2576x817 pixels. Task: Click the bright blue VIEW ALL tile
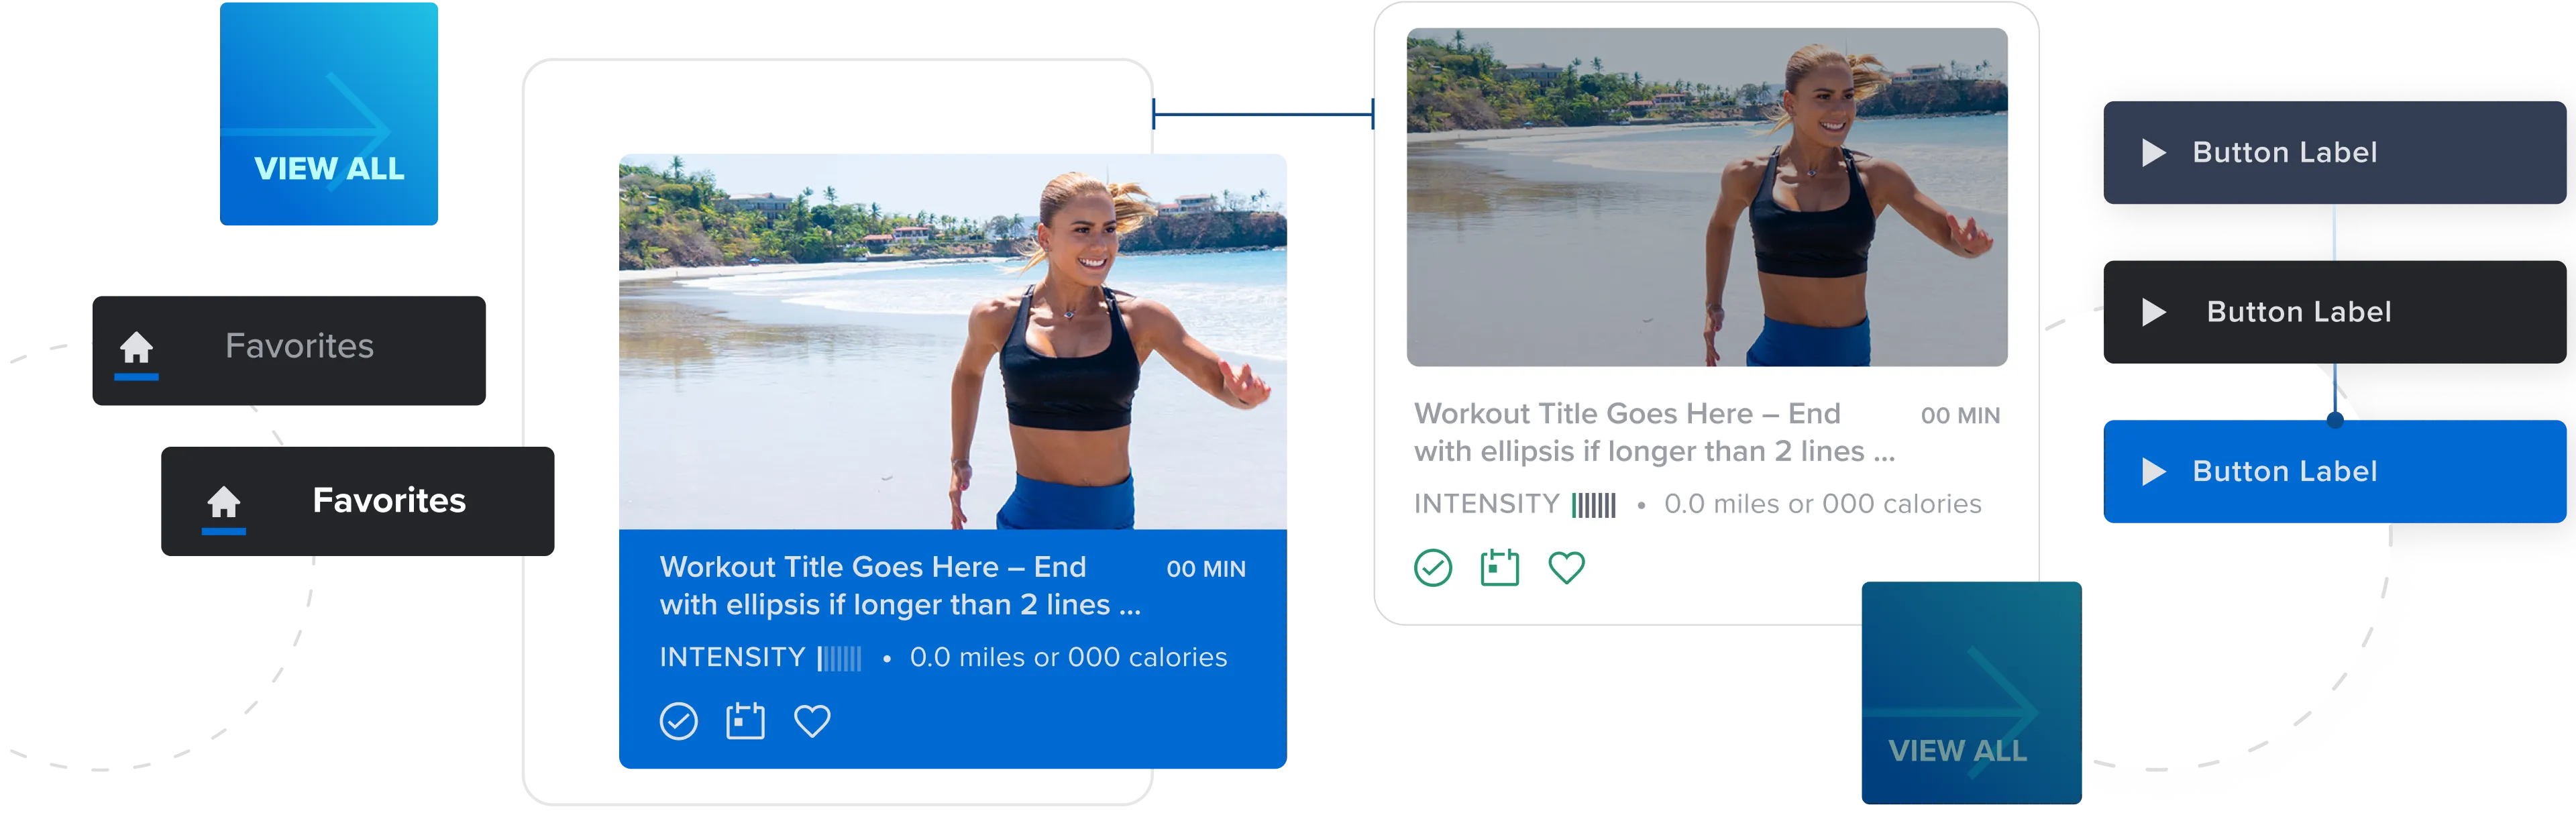click(x=329, y=114)
